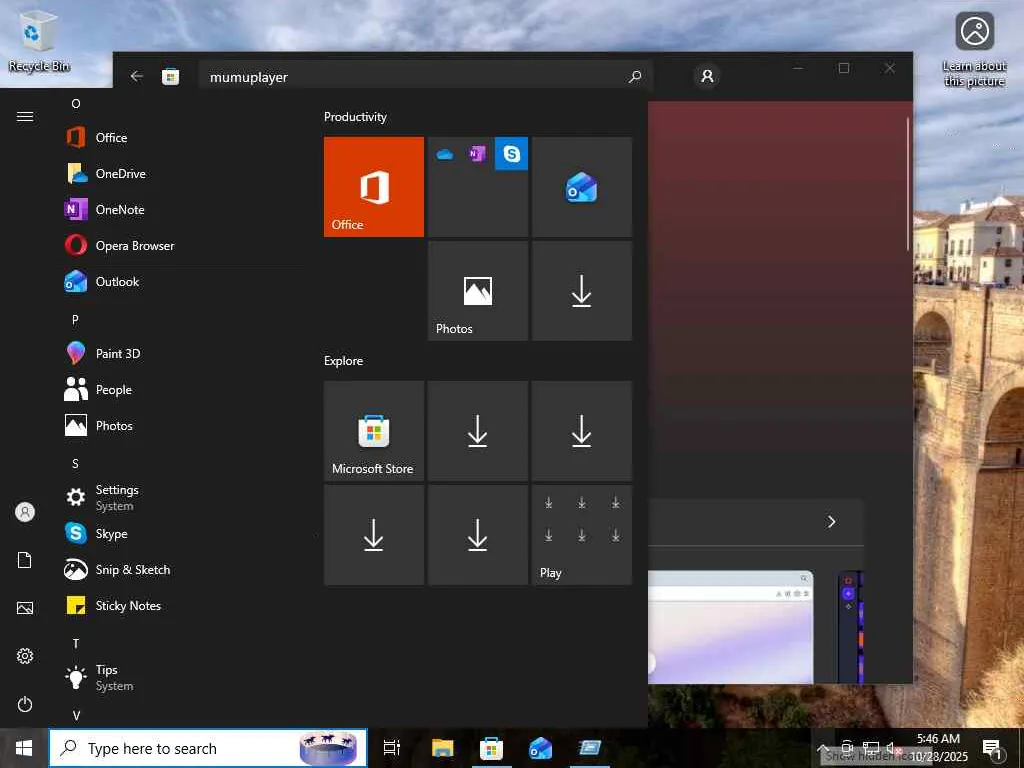Click the Power button in Start sidebar
The height and width of the screenshot is (768, 1024).
coord(25,704)
